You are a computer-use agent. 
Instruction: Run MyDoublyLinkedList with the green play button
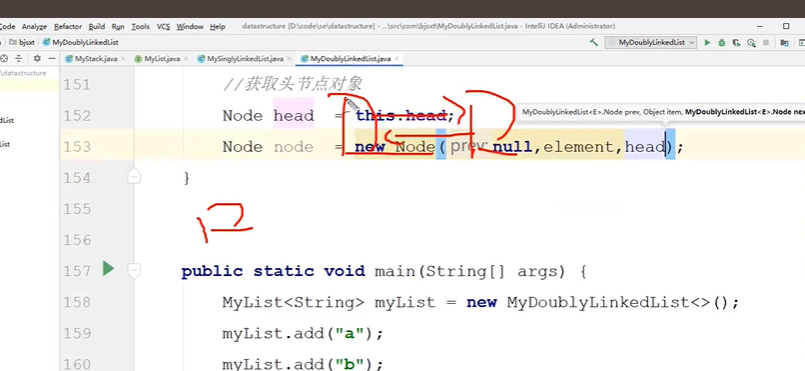tap(707, 43)
